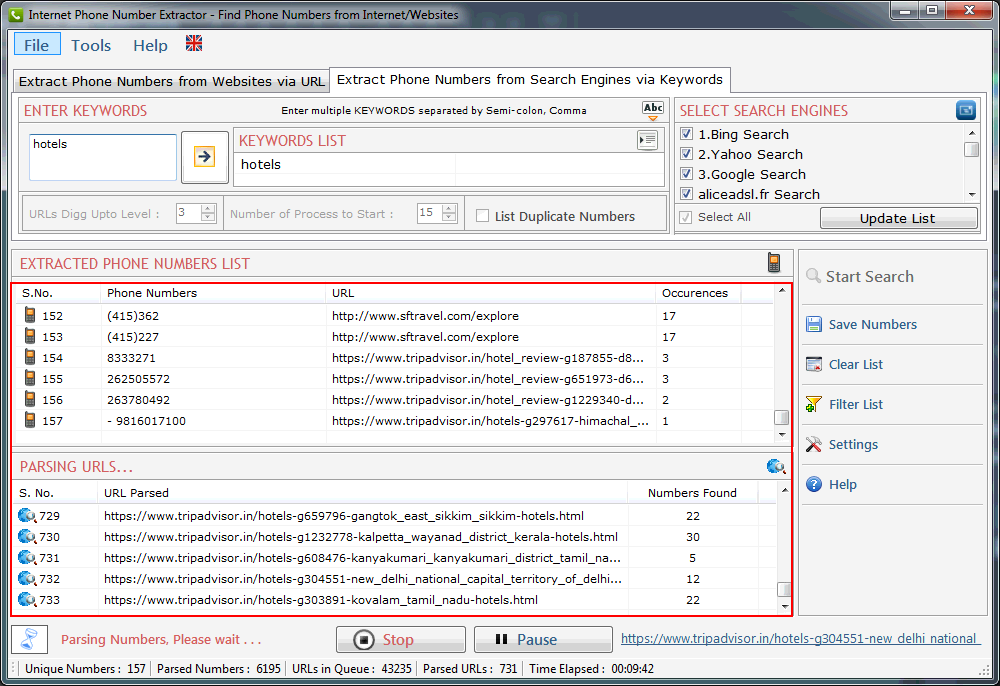
Task: Click the Abc keyword options icon
Action: pos(653,110)
